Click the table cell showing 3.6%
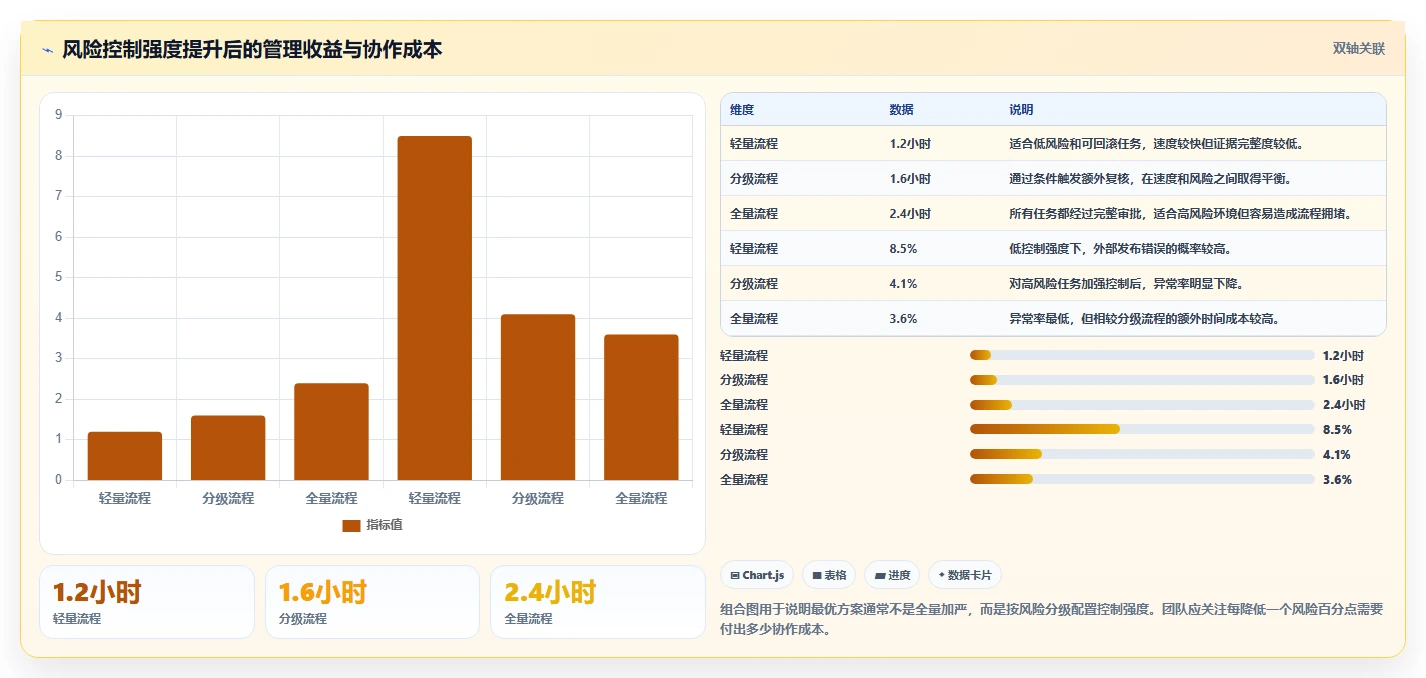The width and height of the screenshot is (1426, 678). (x=903, y=319)
